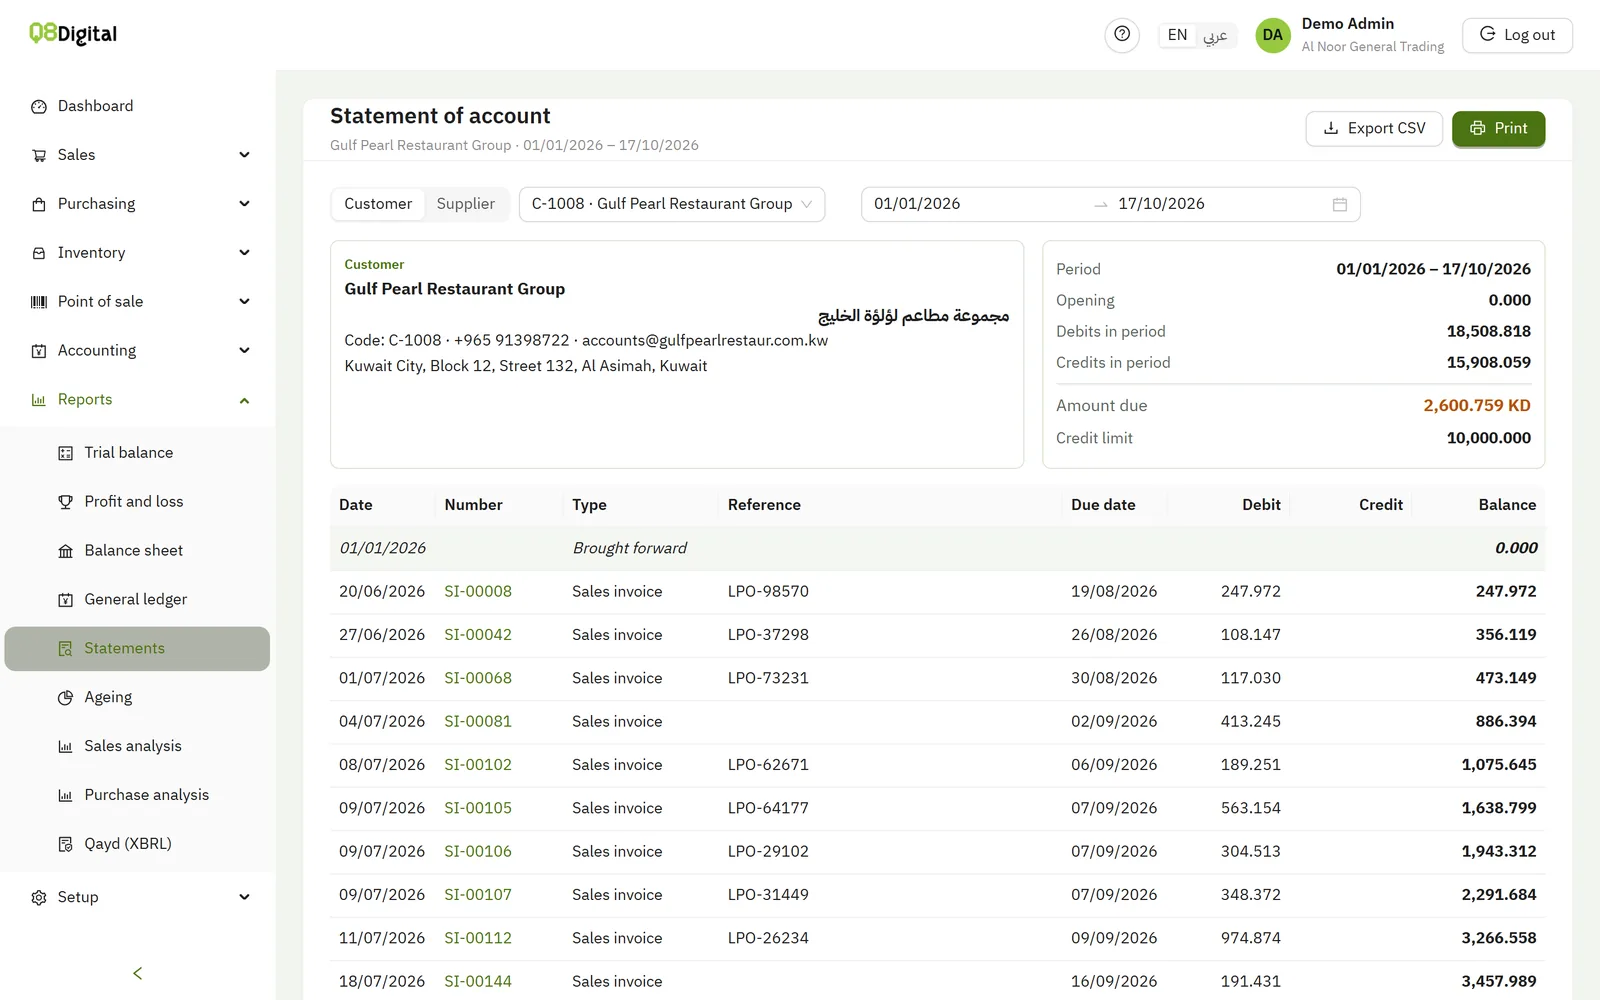Click the Dashboard gauge icon
Viewport: 1600px width, 1000px height.
pyautogui.click(x=39, y=106)
